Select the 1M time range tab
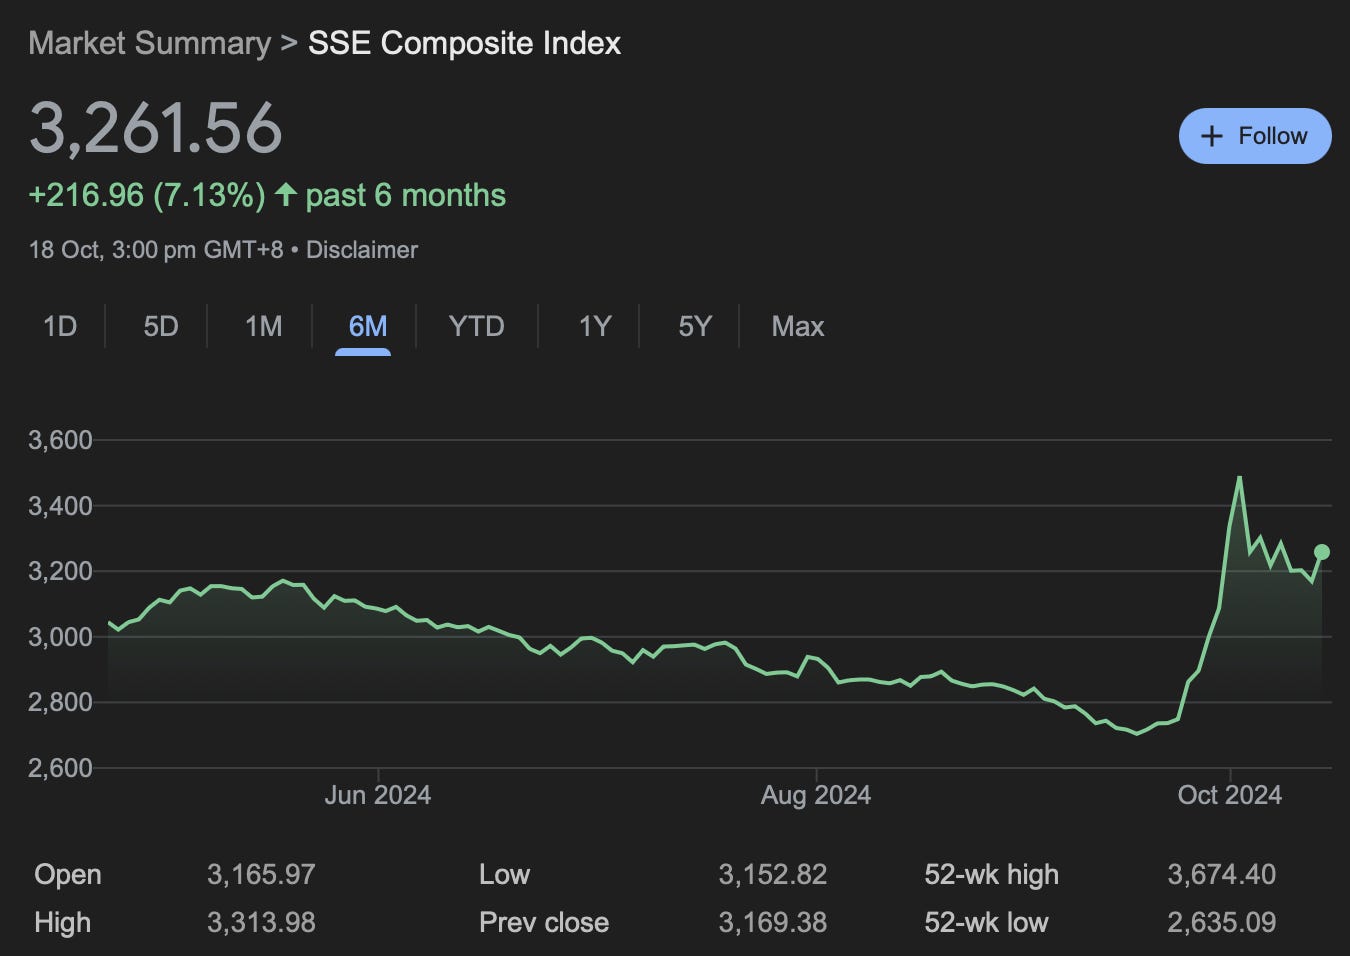This screenshot has height=956, width=1350. point(264,327)
